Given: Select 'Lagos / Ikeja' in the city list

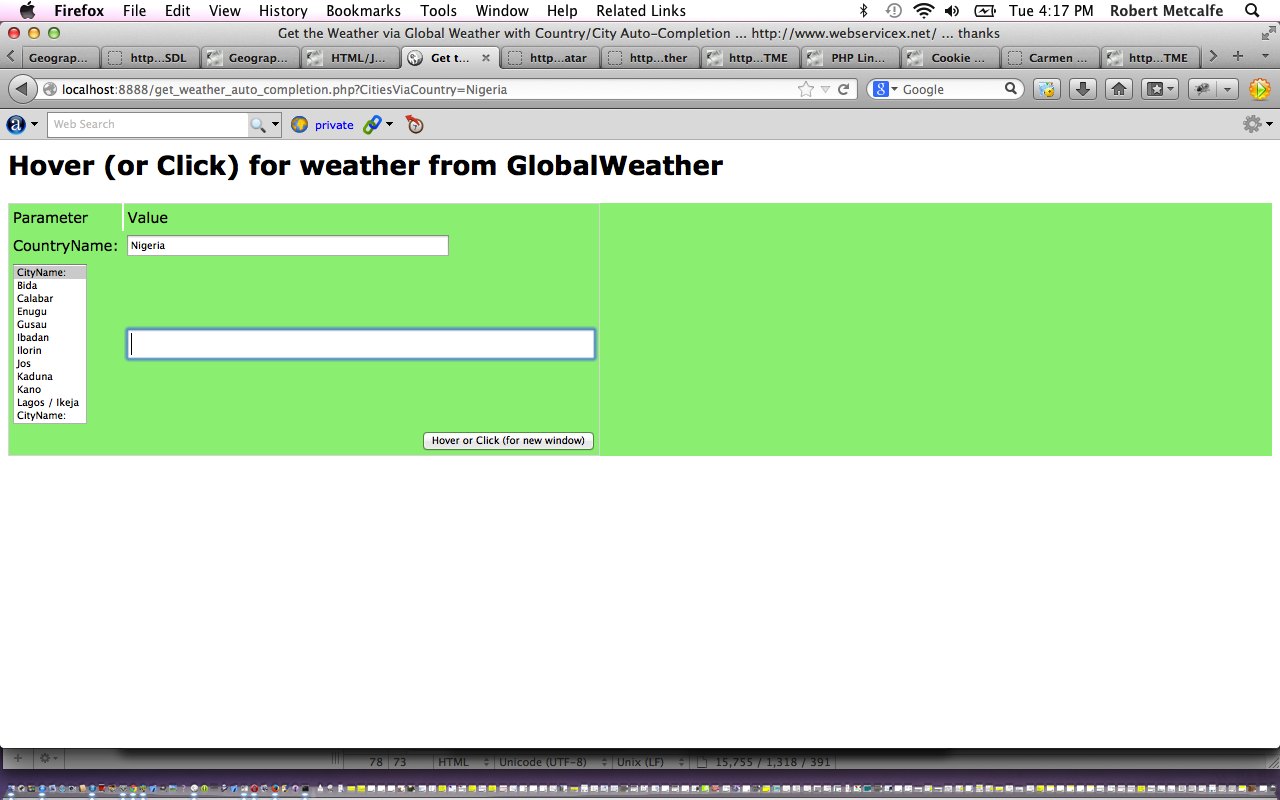Looking at the screenshot, I should 50,403.
